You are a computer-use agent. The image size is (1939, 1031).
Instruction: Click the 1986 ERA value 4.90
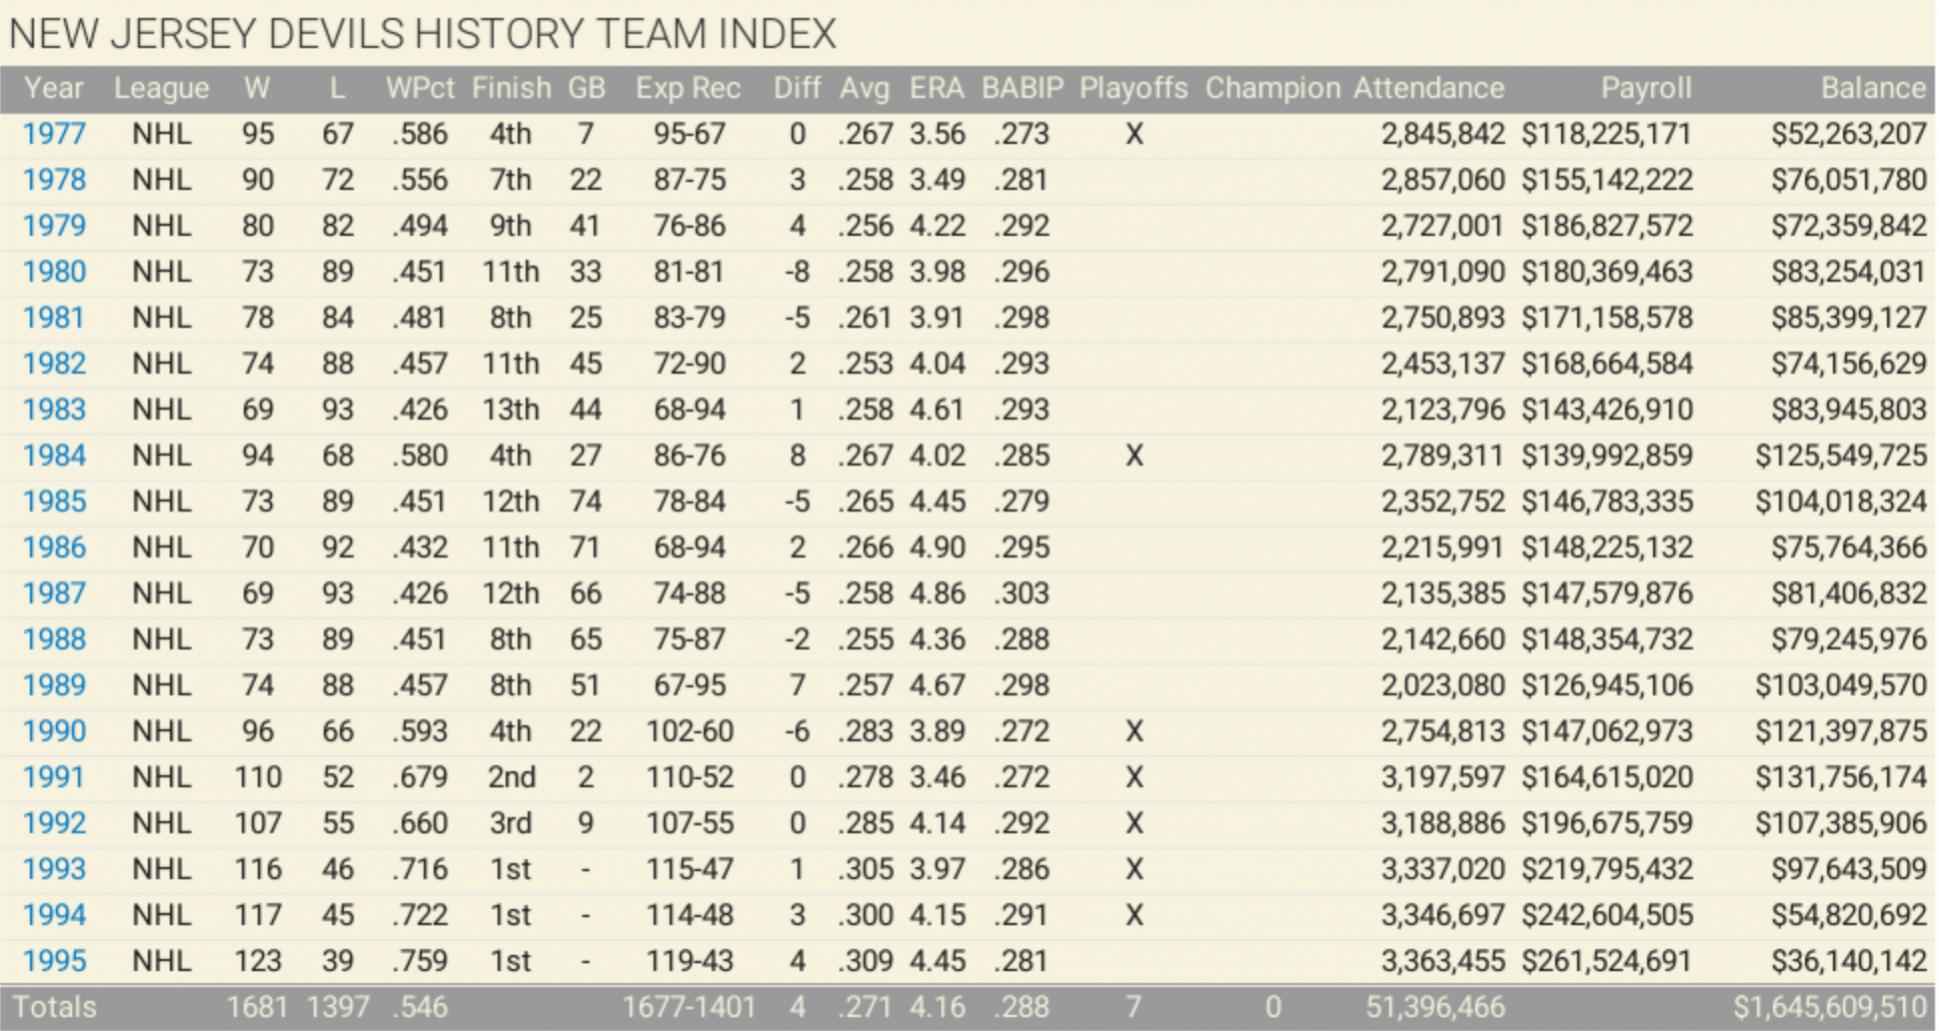point(937,548)
